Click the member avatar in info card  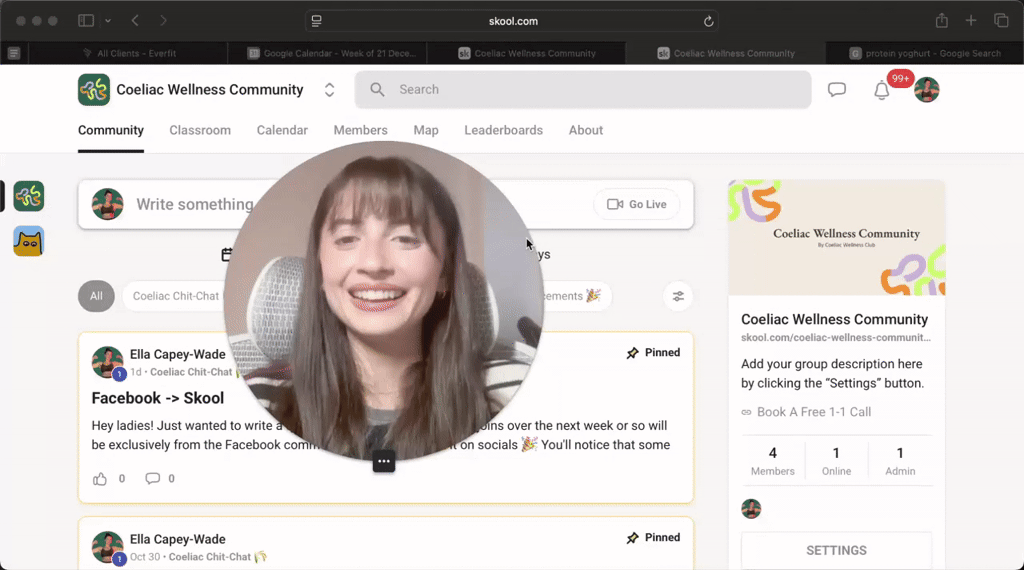click(x=751, y=509)
